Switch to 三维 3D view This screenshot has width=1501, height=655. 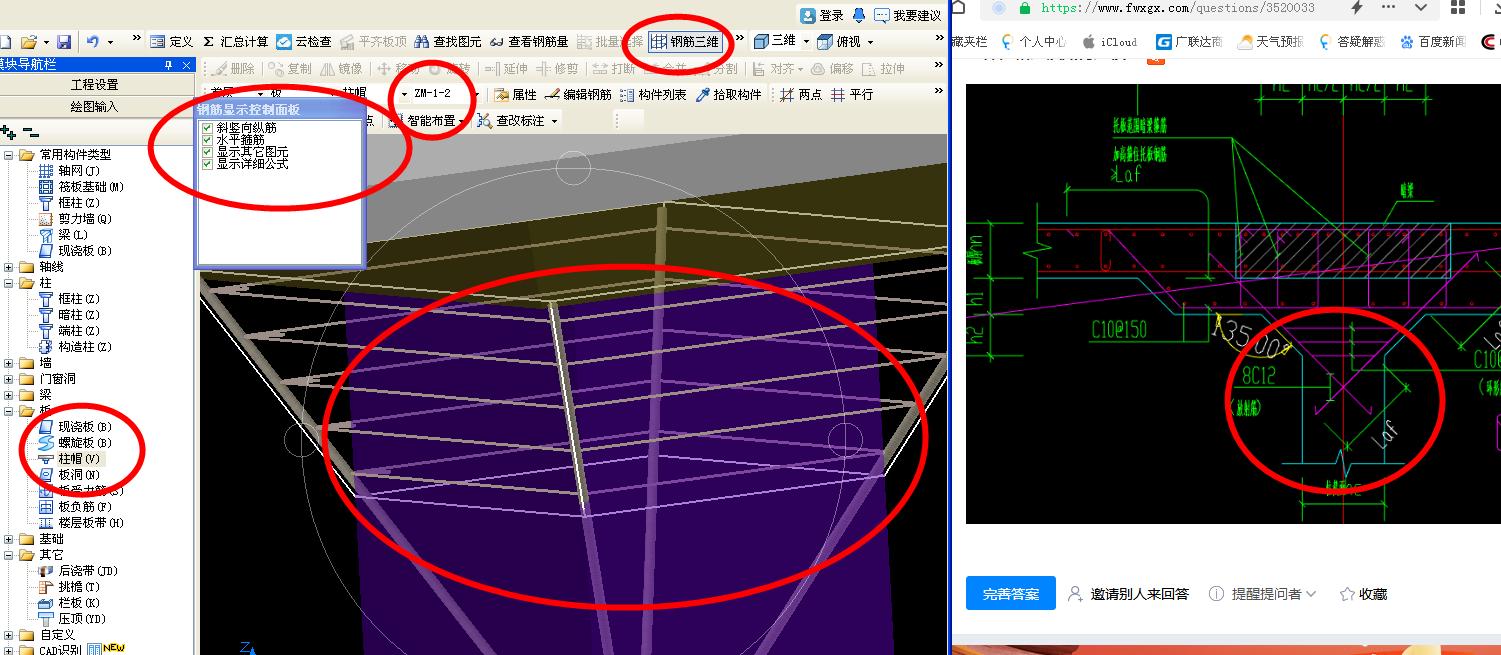click(x=775, y=41)
